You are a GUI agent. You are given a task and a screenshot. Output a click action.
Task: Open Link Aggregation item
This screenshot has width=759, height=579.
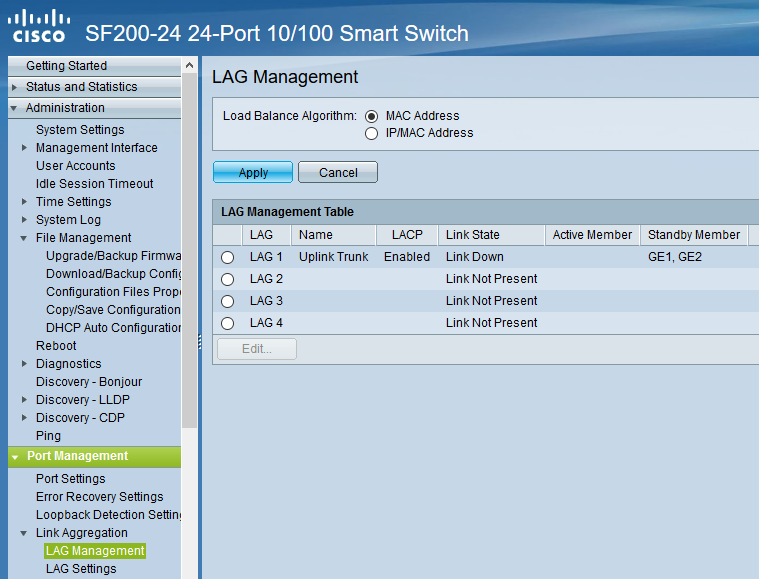coord(82,533)
